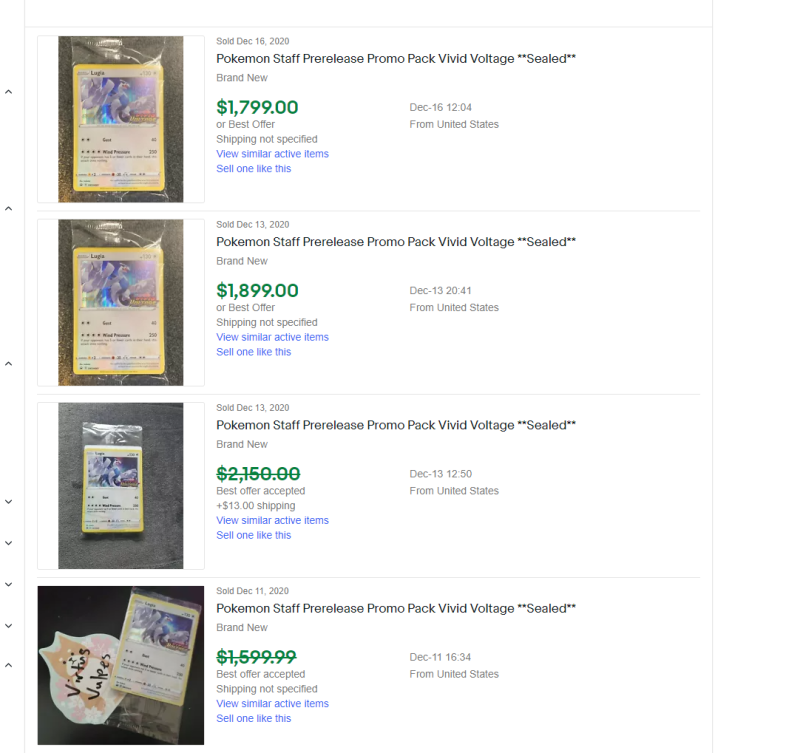Image resolution: width=800 pixels, height=753 pixels.
Task: Click the up chevron between first and second listings
Action: click(9, 209)
